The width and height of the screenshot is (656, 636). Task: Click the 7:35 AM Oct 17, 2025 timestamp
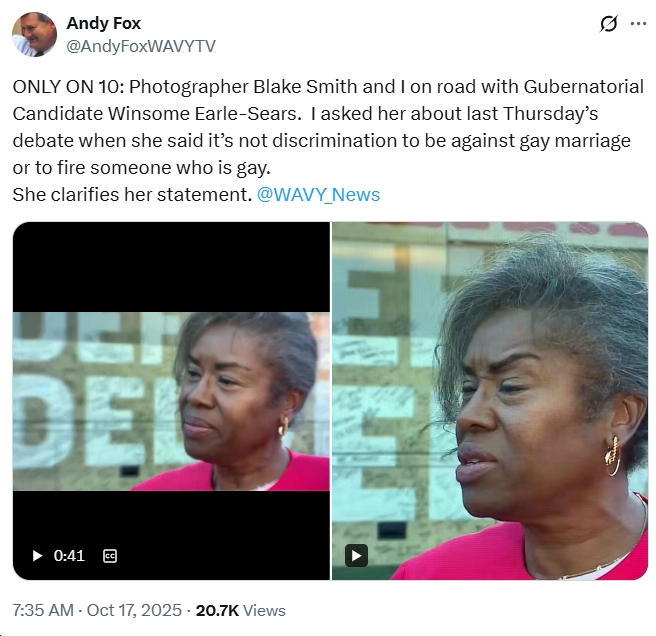point(97,610)
